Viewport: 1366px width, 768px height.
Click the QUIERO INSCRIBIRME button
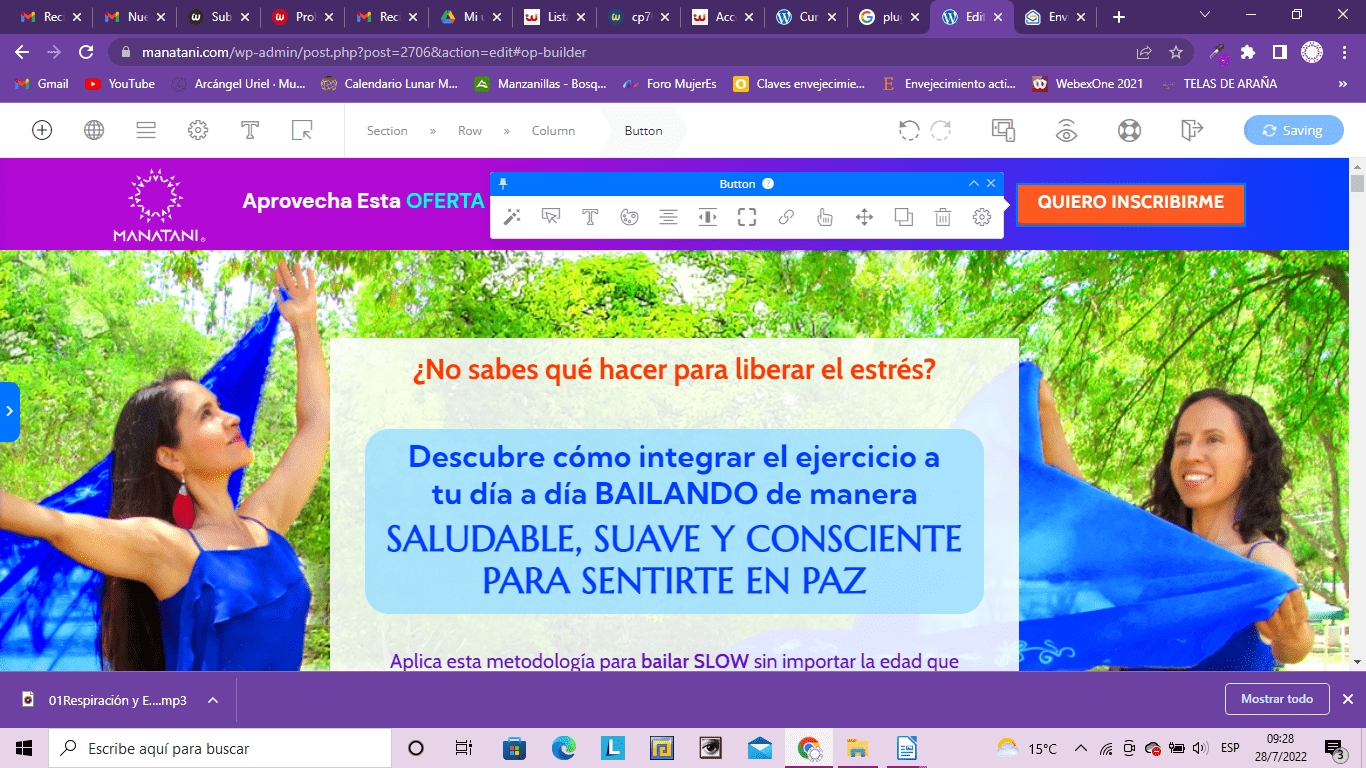tap(1131, 203)
